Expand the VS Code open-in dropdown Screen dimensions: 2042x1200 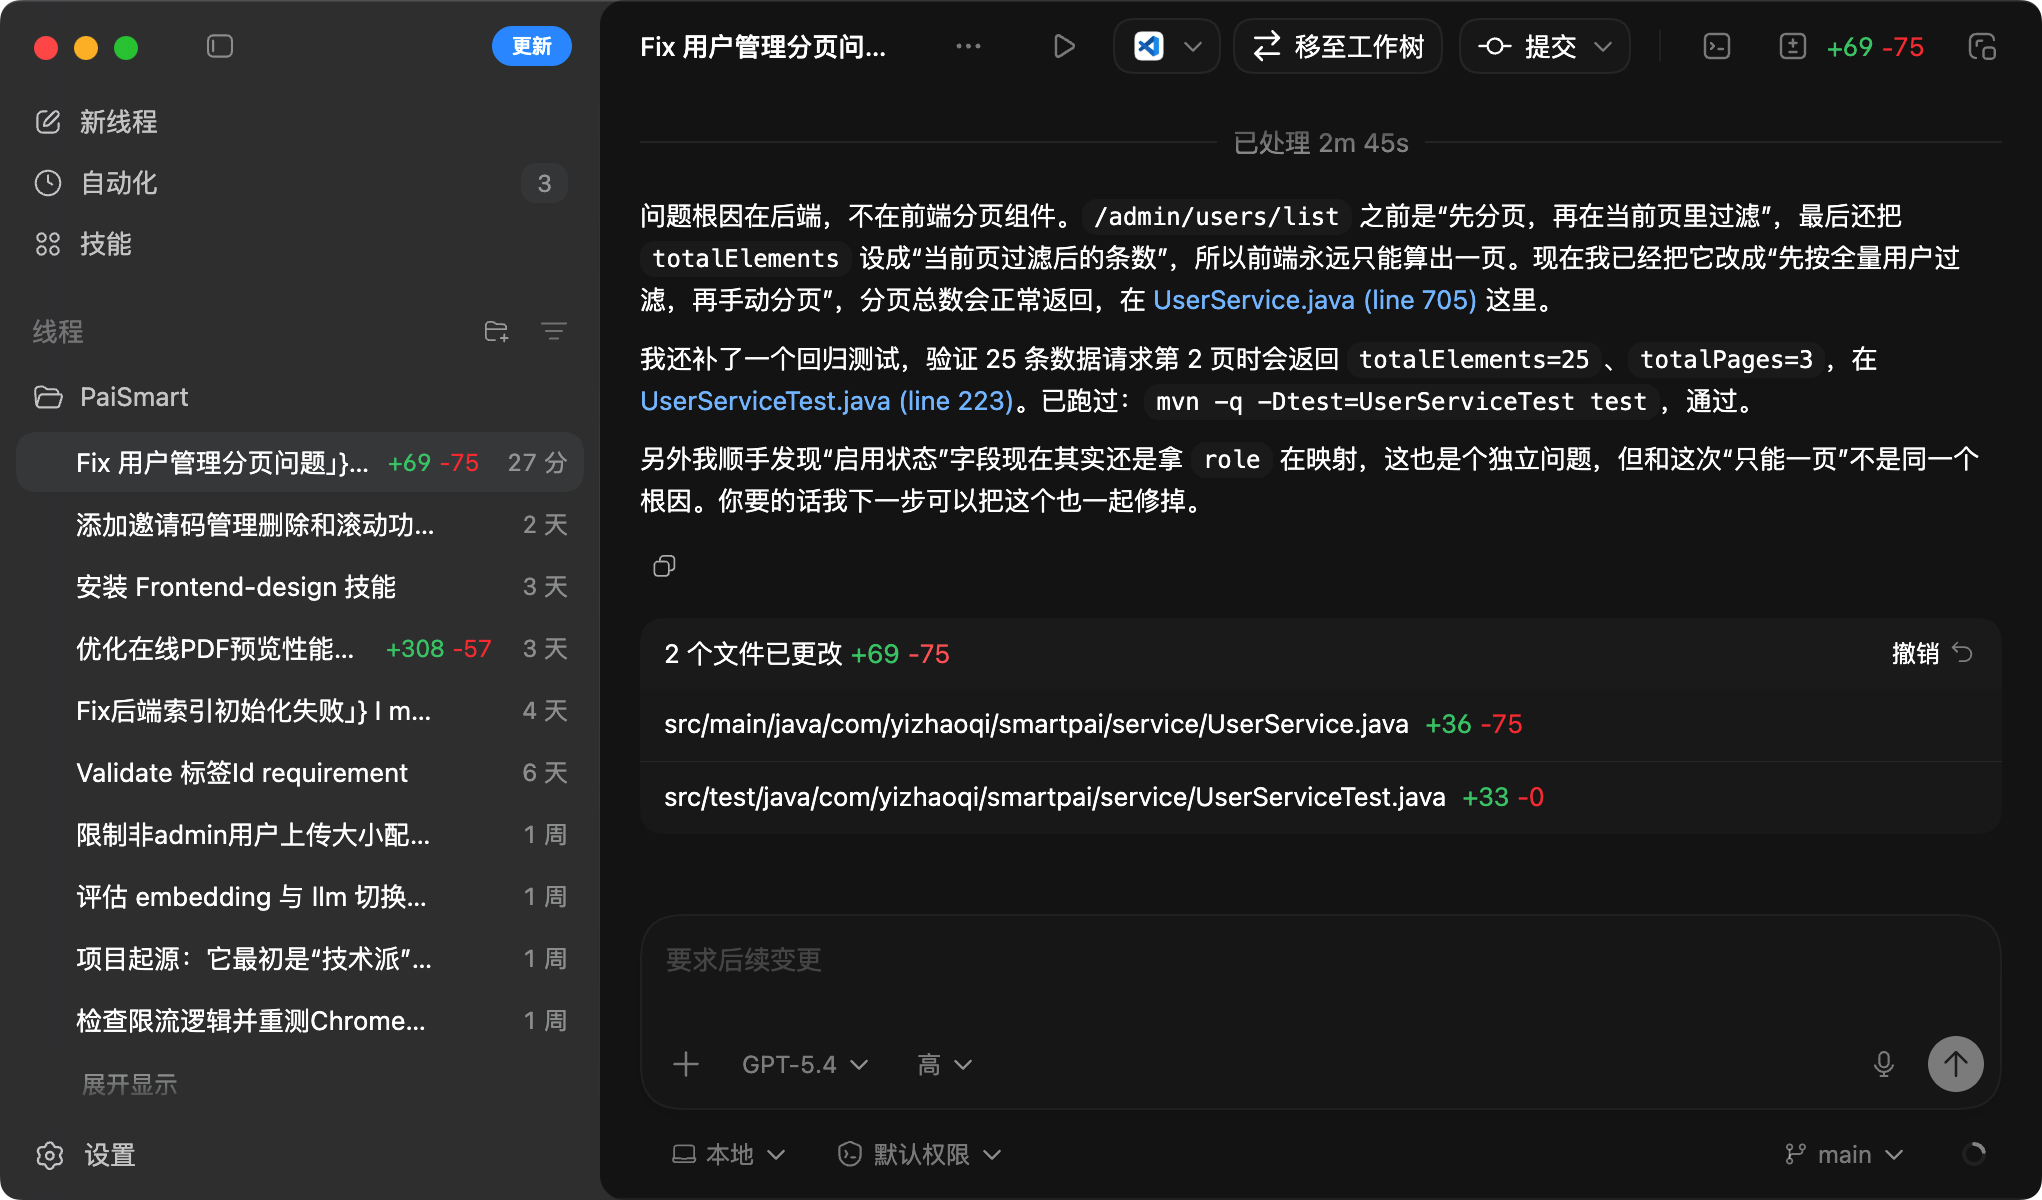click(x=1192, y=47)
